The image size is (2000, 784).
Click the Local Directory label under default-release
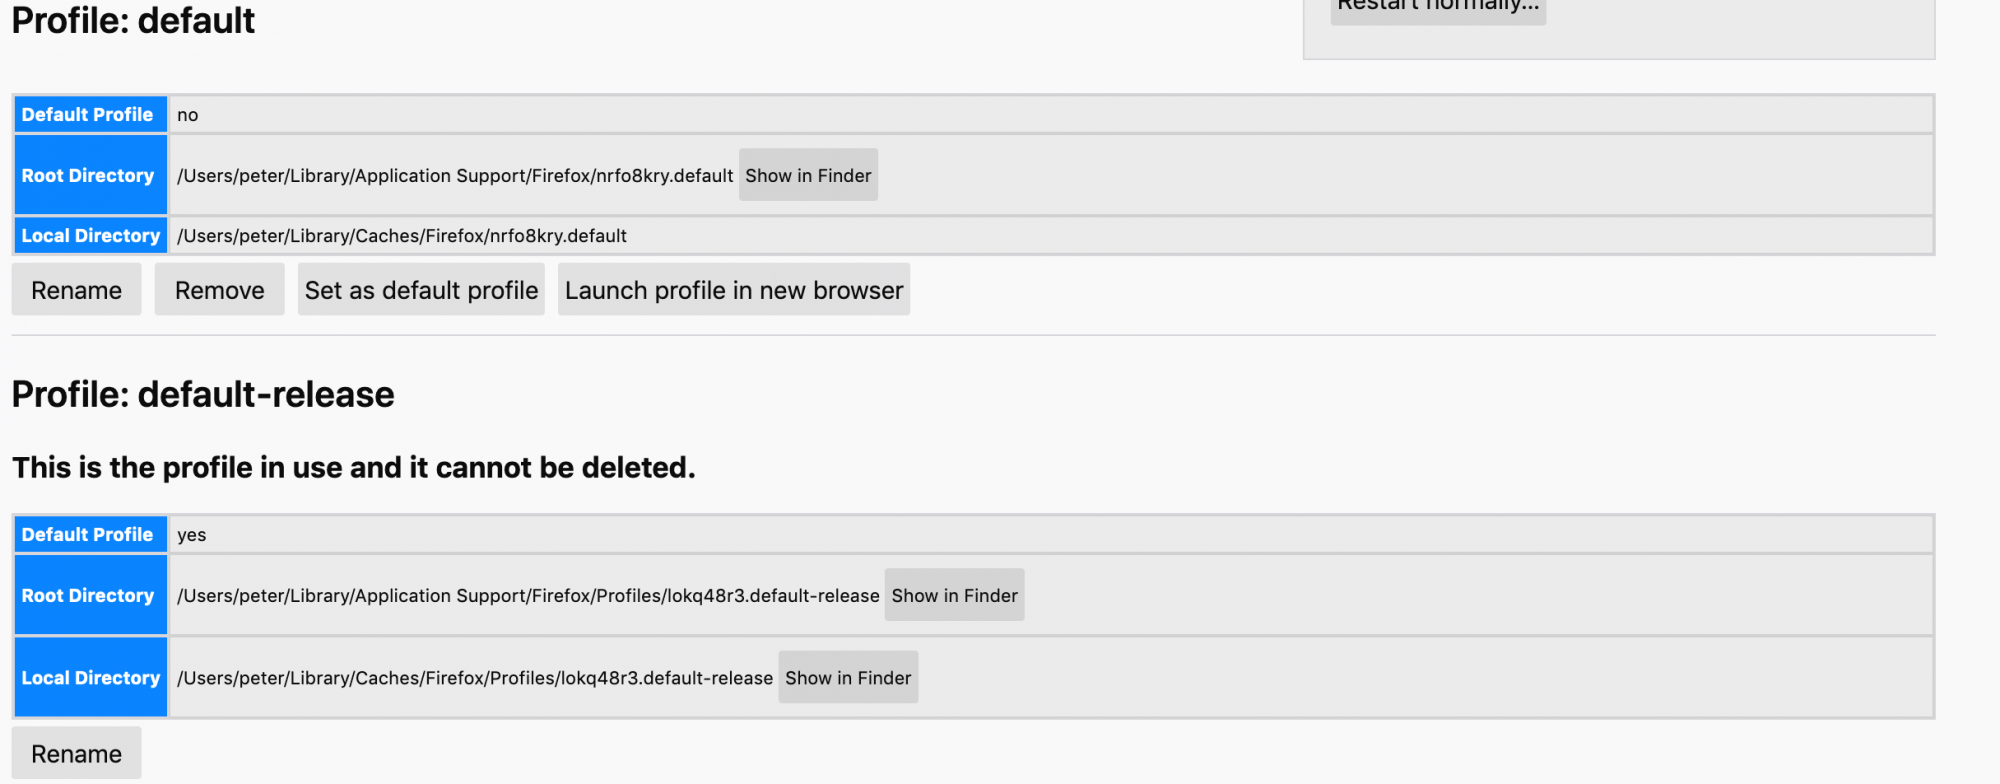tap(91, 677)
